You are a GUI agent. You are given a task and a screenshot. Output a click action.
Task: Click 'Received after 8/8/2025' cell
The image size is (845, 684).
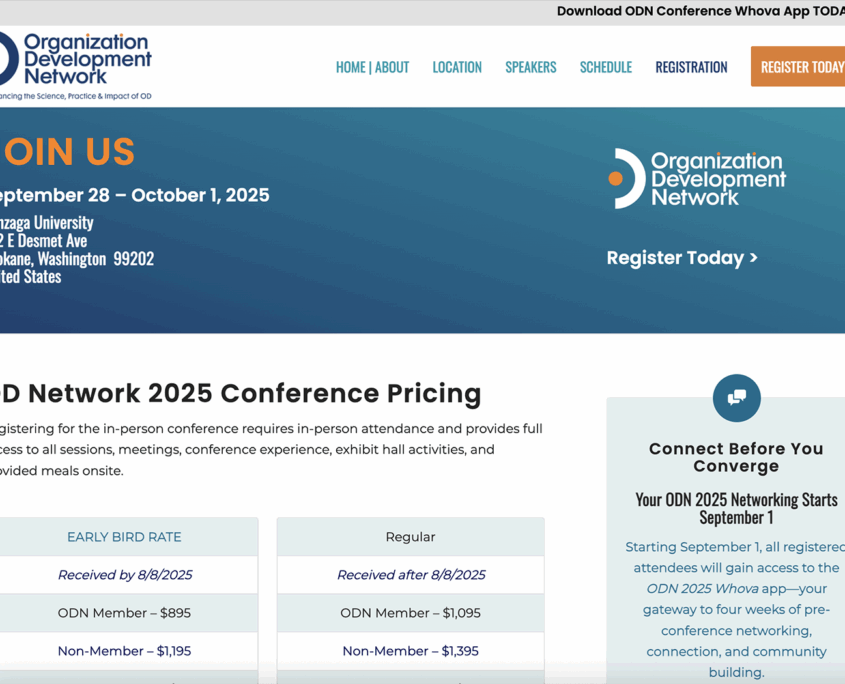click(411, 575)
